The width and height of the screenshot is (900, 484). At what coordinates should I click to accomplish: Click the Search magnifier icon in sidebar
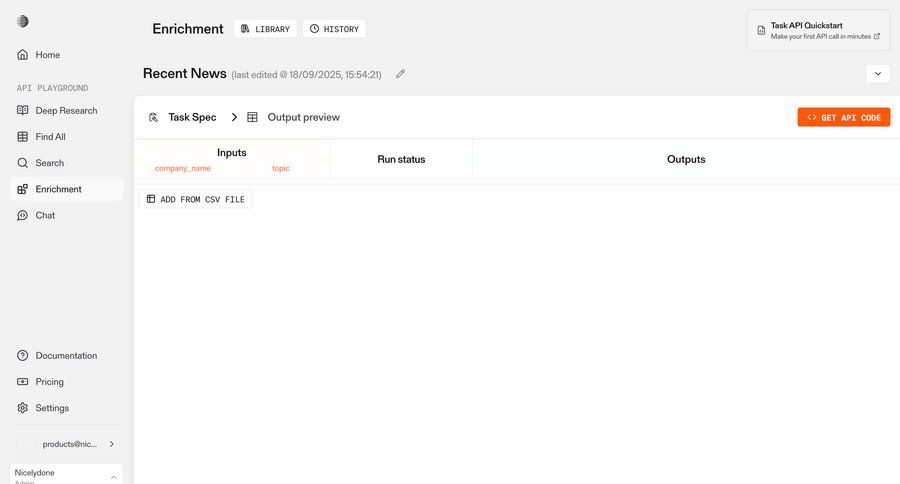pos(23,163)
